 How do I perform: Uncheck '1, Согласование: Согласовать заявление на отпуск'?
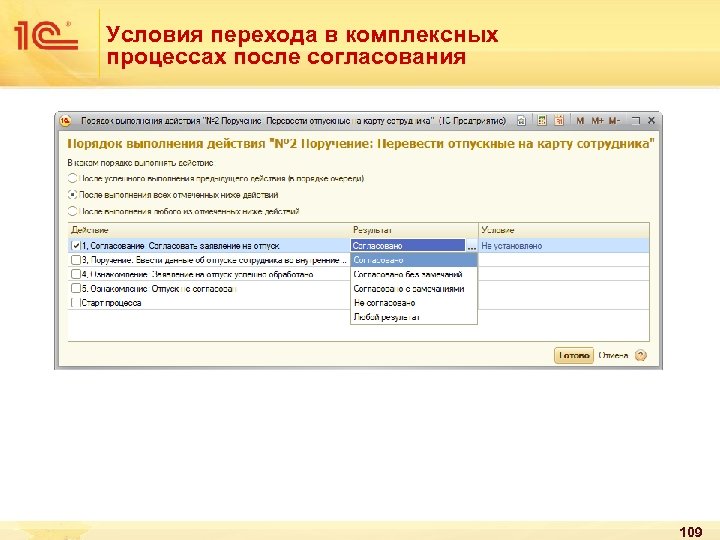pos(76,246)
